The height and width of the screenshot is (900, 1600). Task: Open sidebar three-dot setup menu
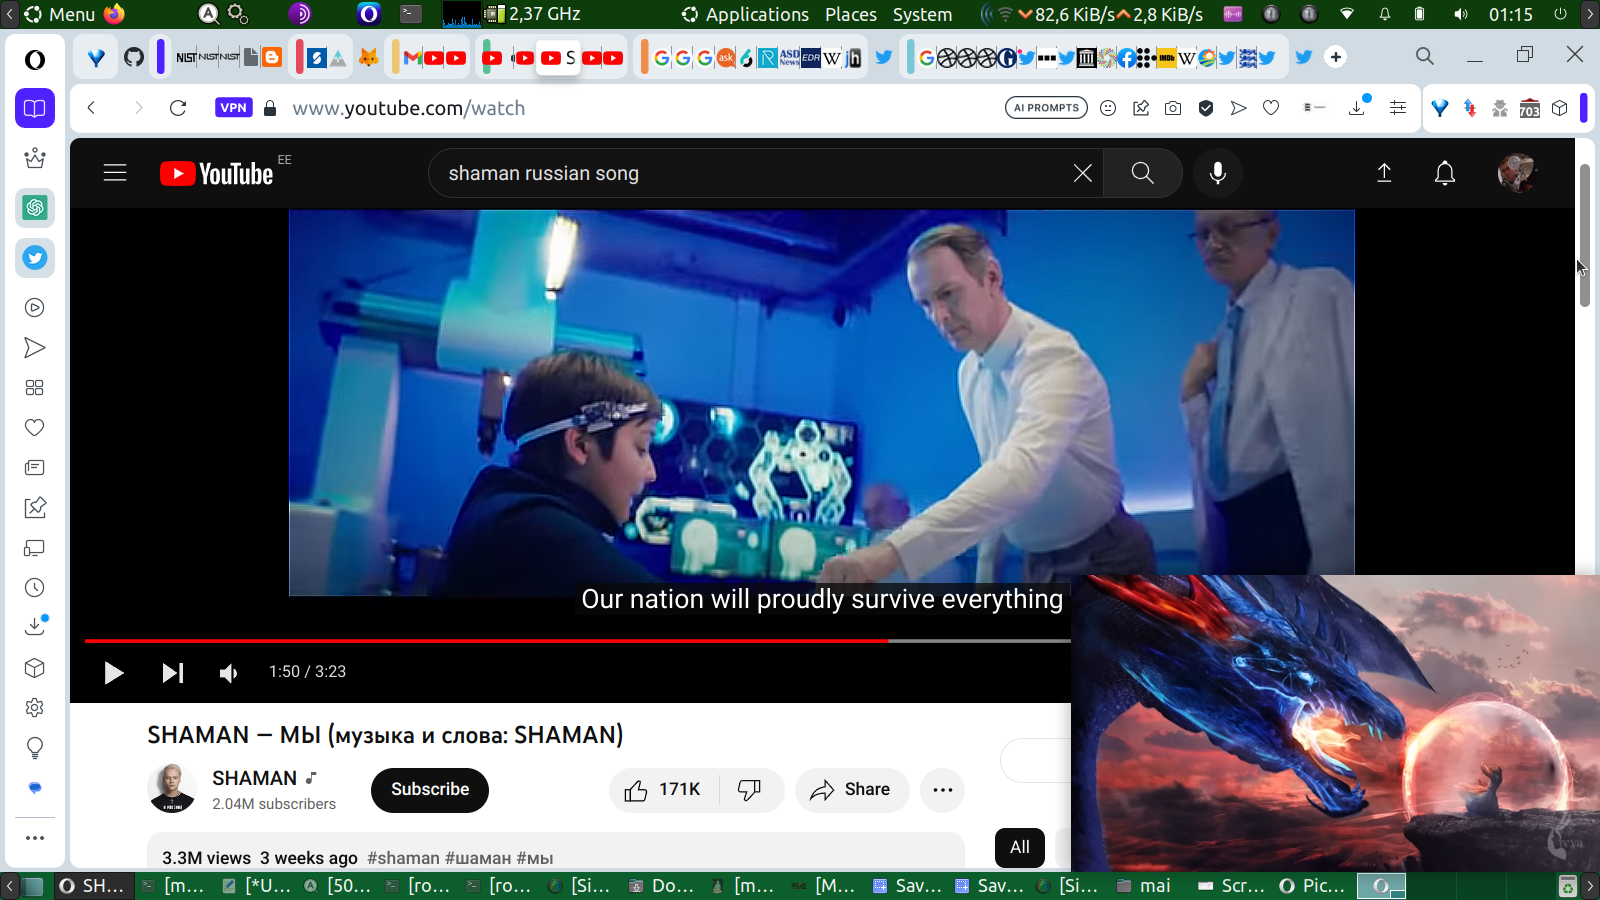point(35,838)
